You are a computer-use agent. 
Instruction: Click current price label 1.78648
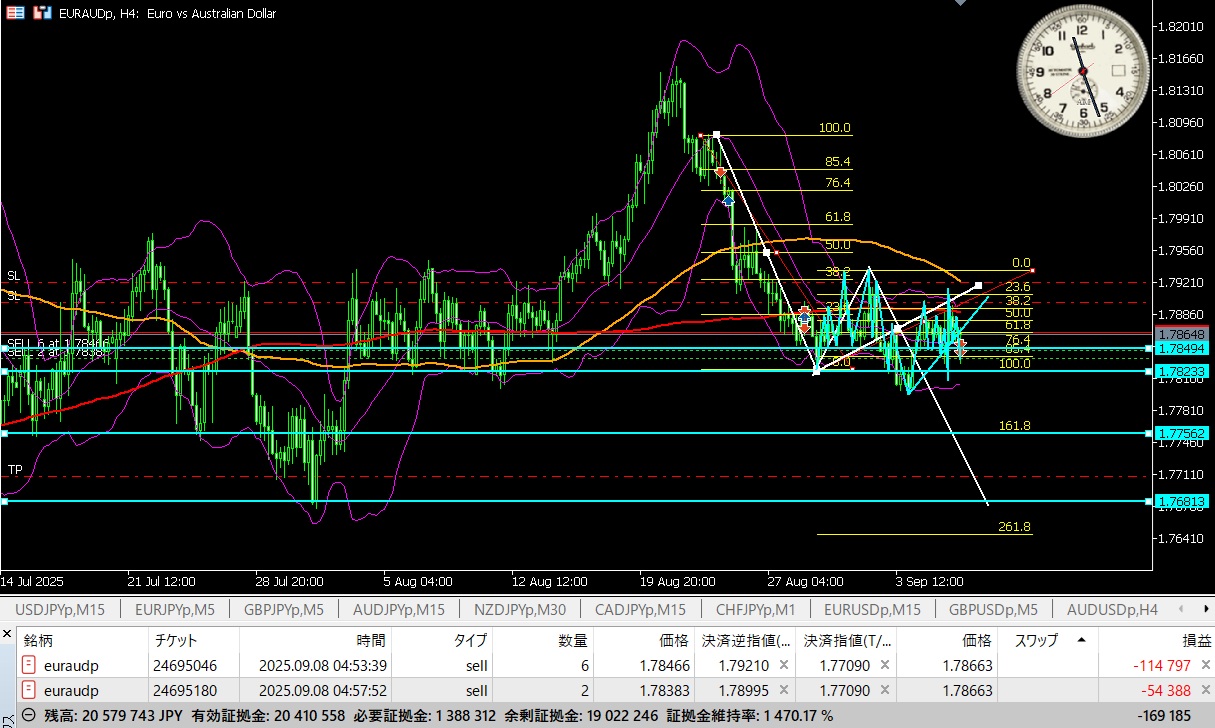(x=1181, y=334)
